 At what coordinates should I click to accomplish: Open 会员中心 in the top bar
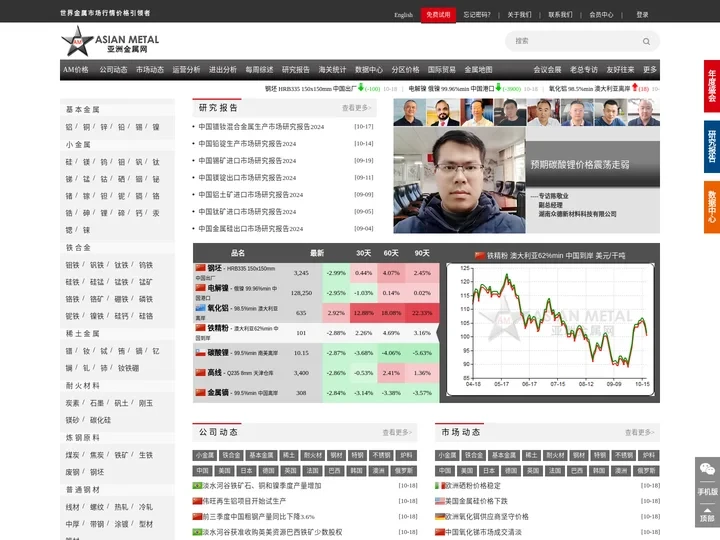coord(601,15)
